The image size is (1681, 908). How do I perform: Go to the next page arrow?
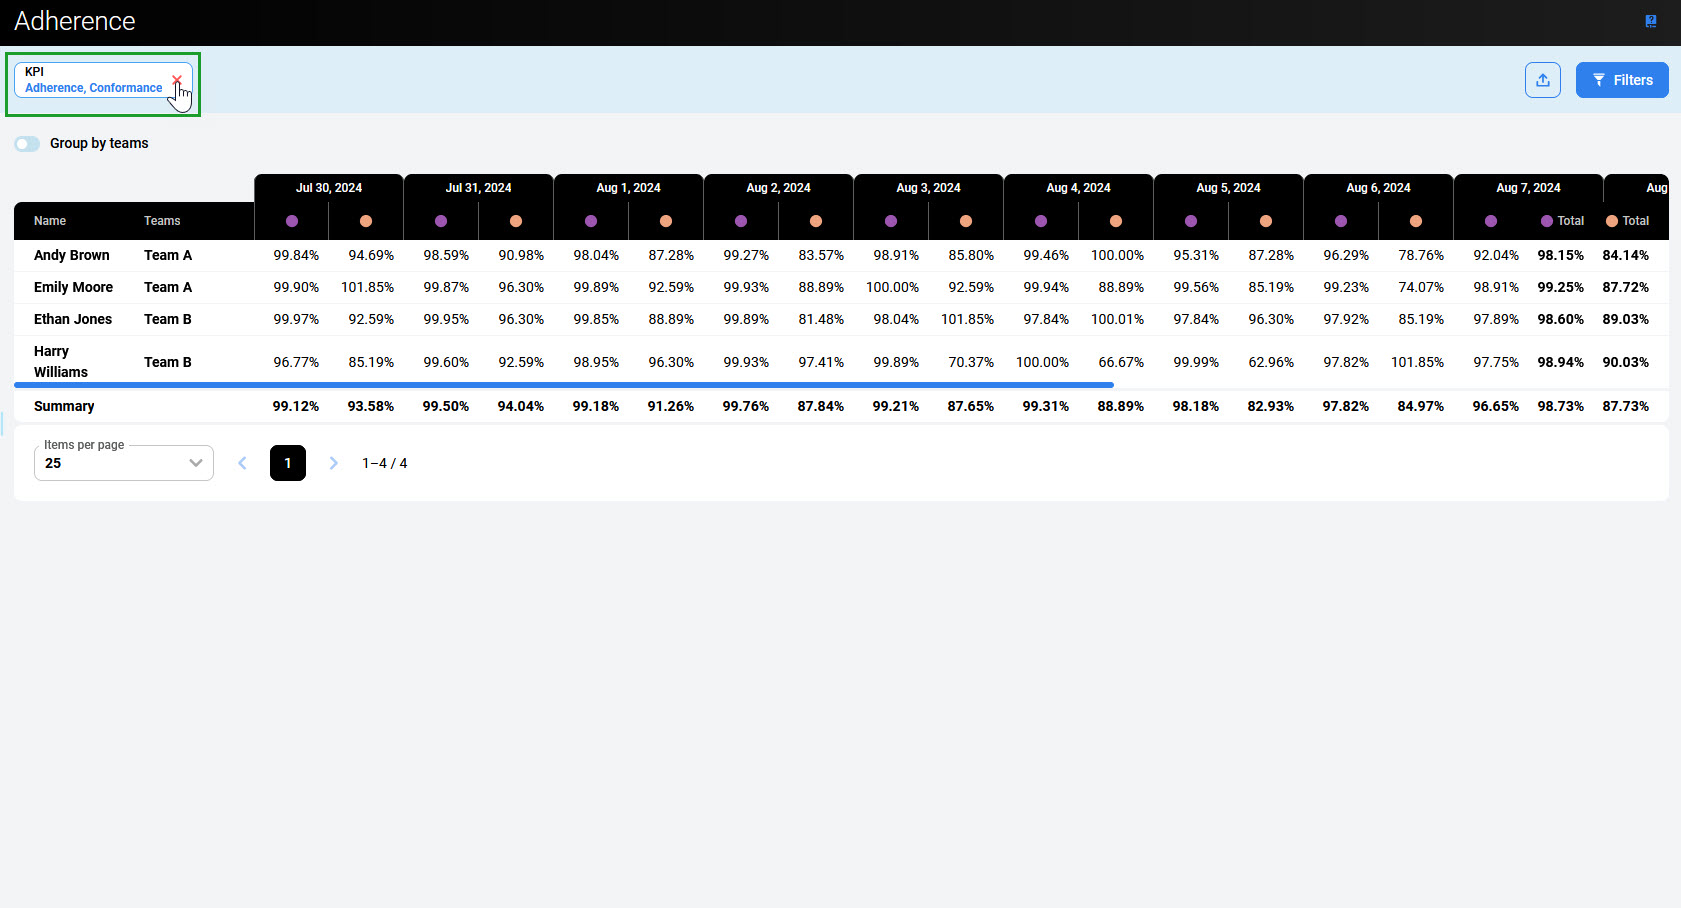pos(334,463)
